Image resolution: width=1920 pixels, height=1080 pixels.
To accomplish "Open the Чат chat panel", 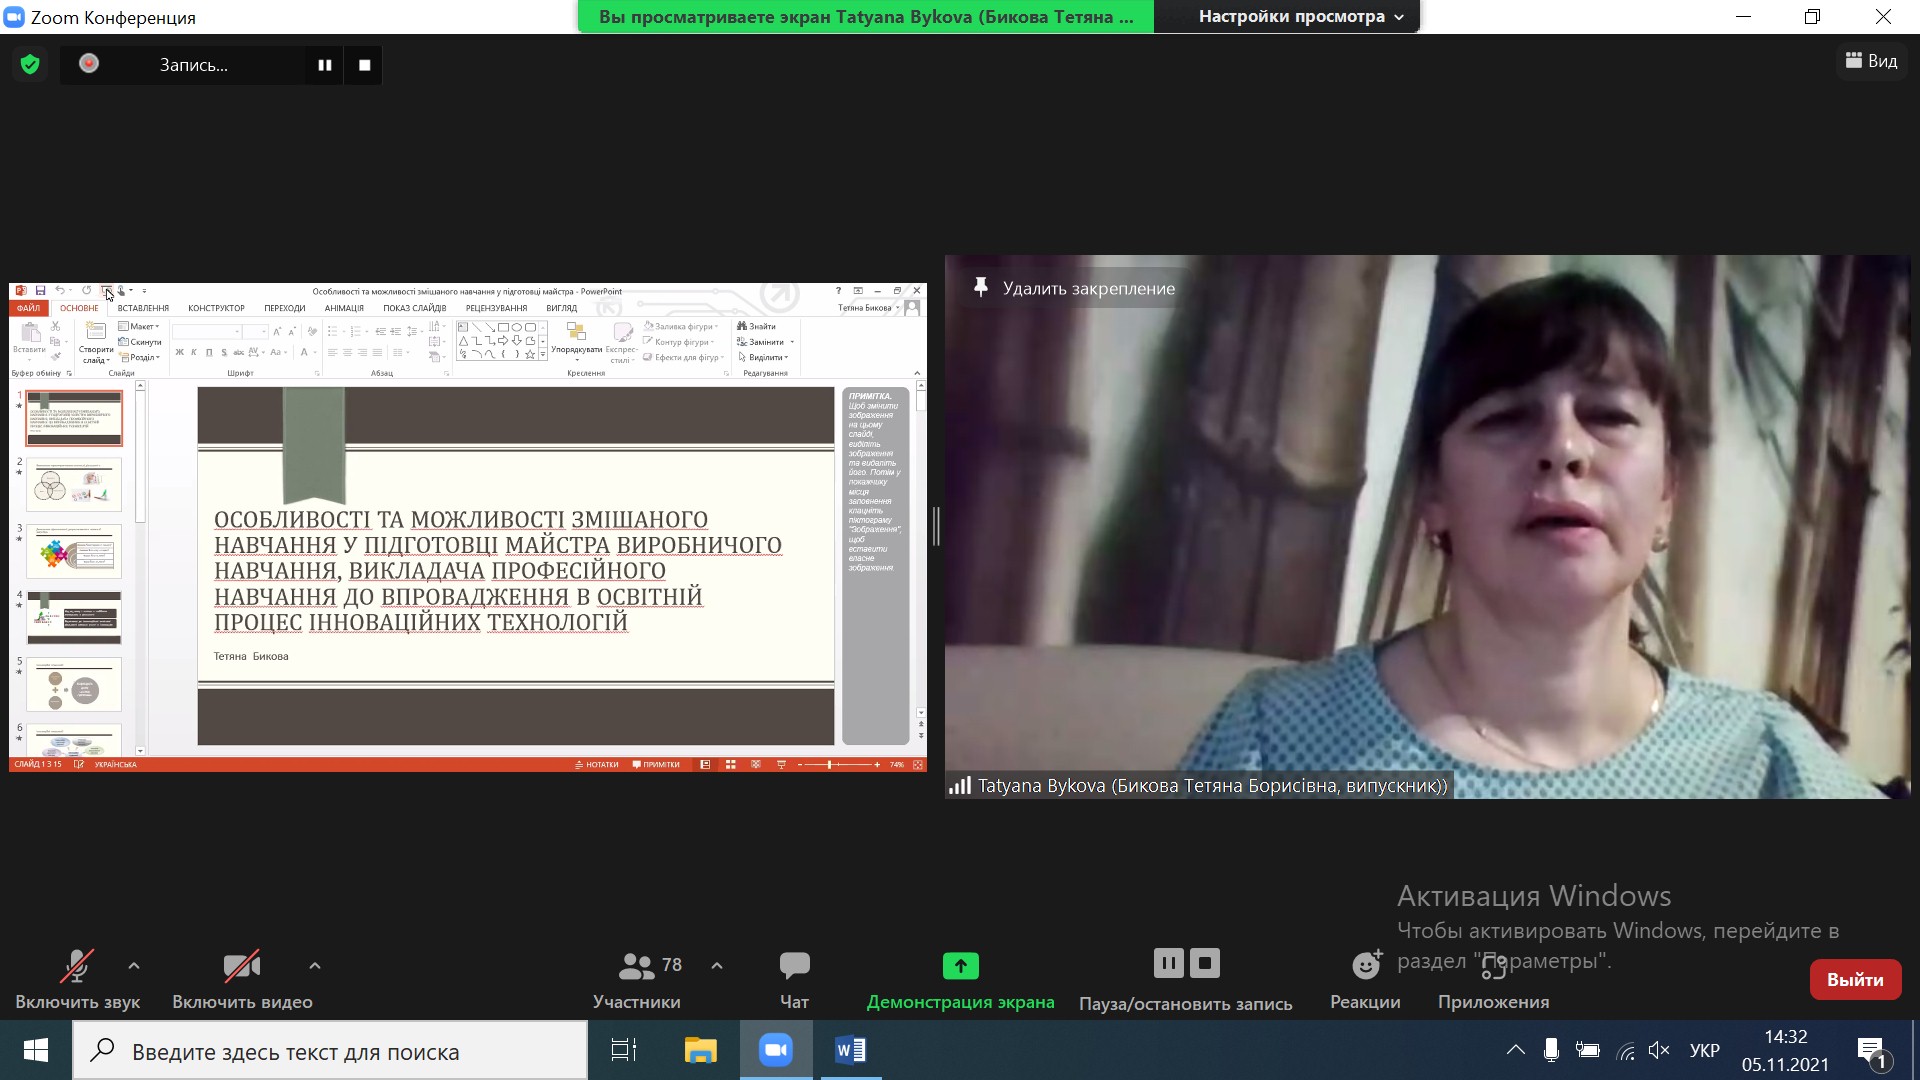I will [794, 979].
